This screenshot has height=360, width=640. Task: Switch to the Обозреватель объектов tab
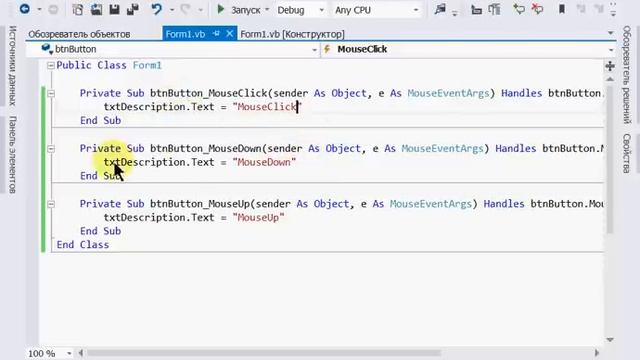click(79, 34)
